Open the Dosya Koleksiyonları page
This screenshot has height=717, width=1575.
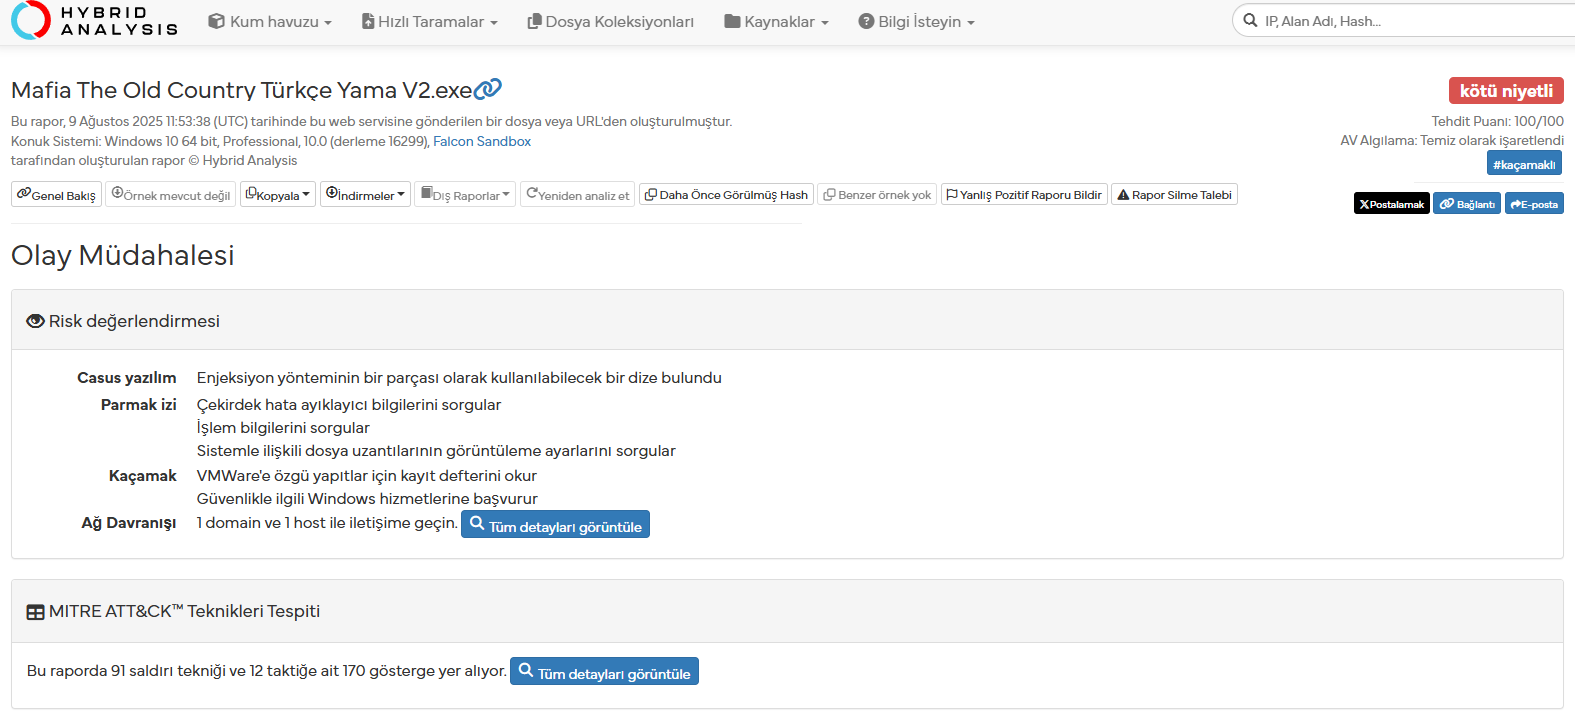click(x=610, y=22)
